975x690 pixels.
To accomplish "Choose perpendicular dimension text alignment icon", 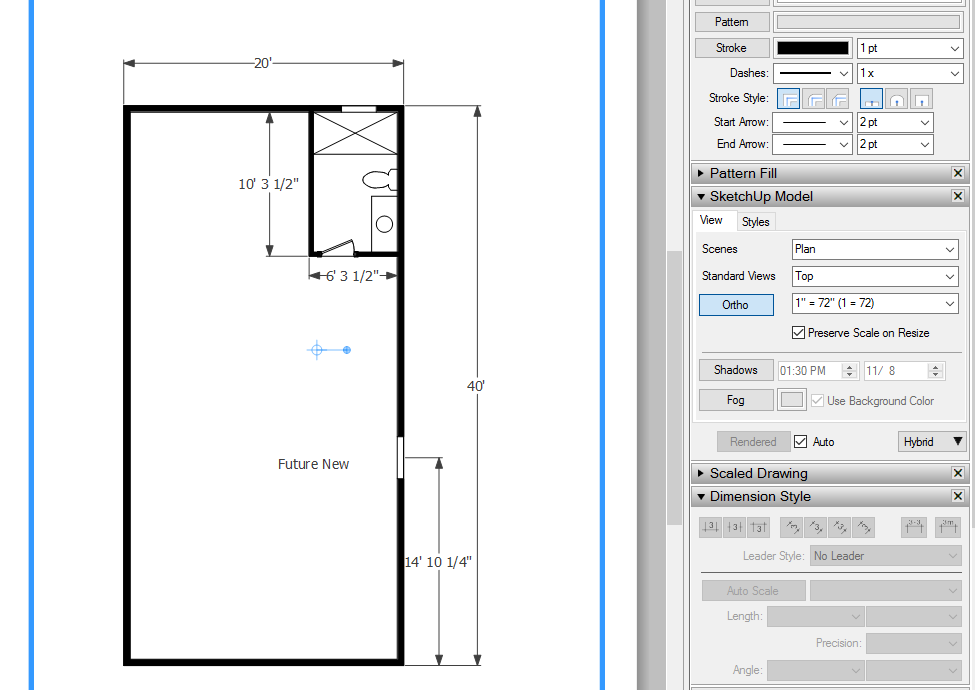I will (864, 527).
